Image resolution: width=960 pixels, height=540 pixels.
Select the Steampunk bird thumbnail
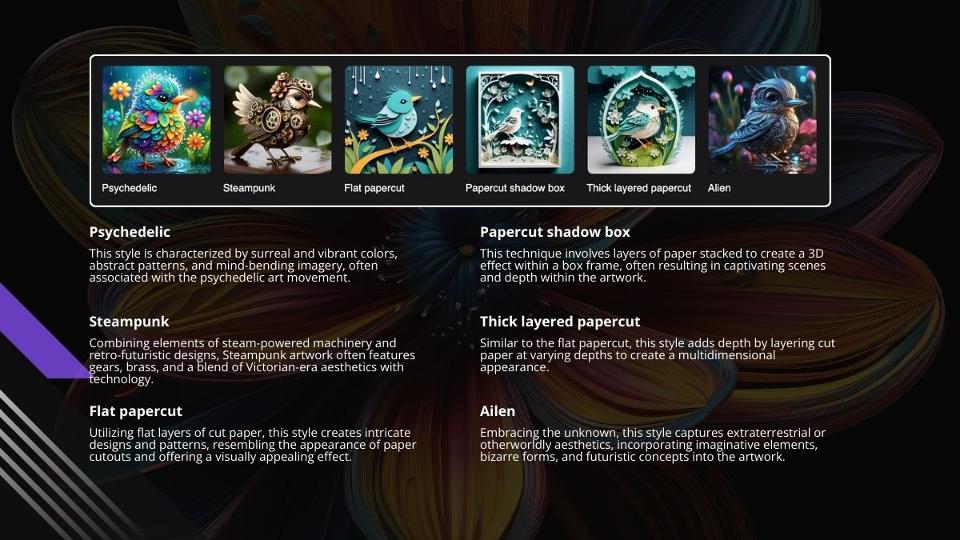tap(277, 120)
